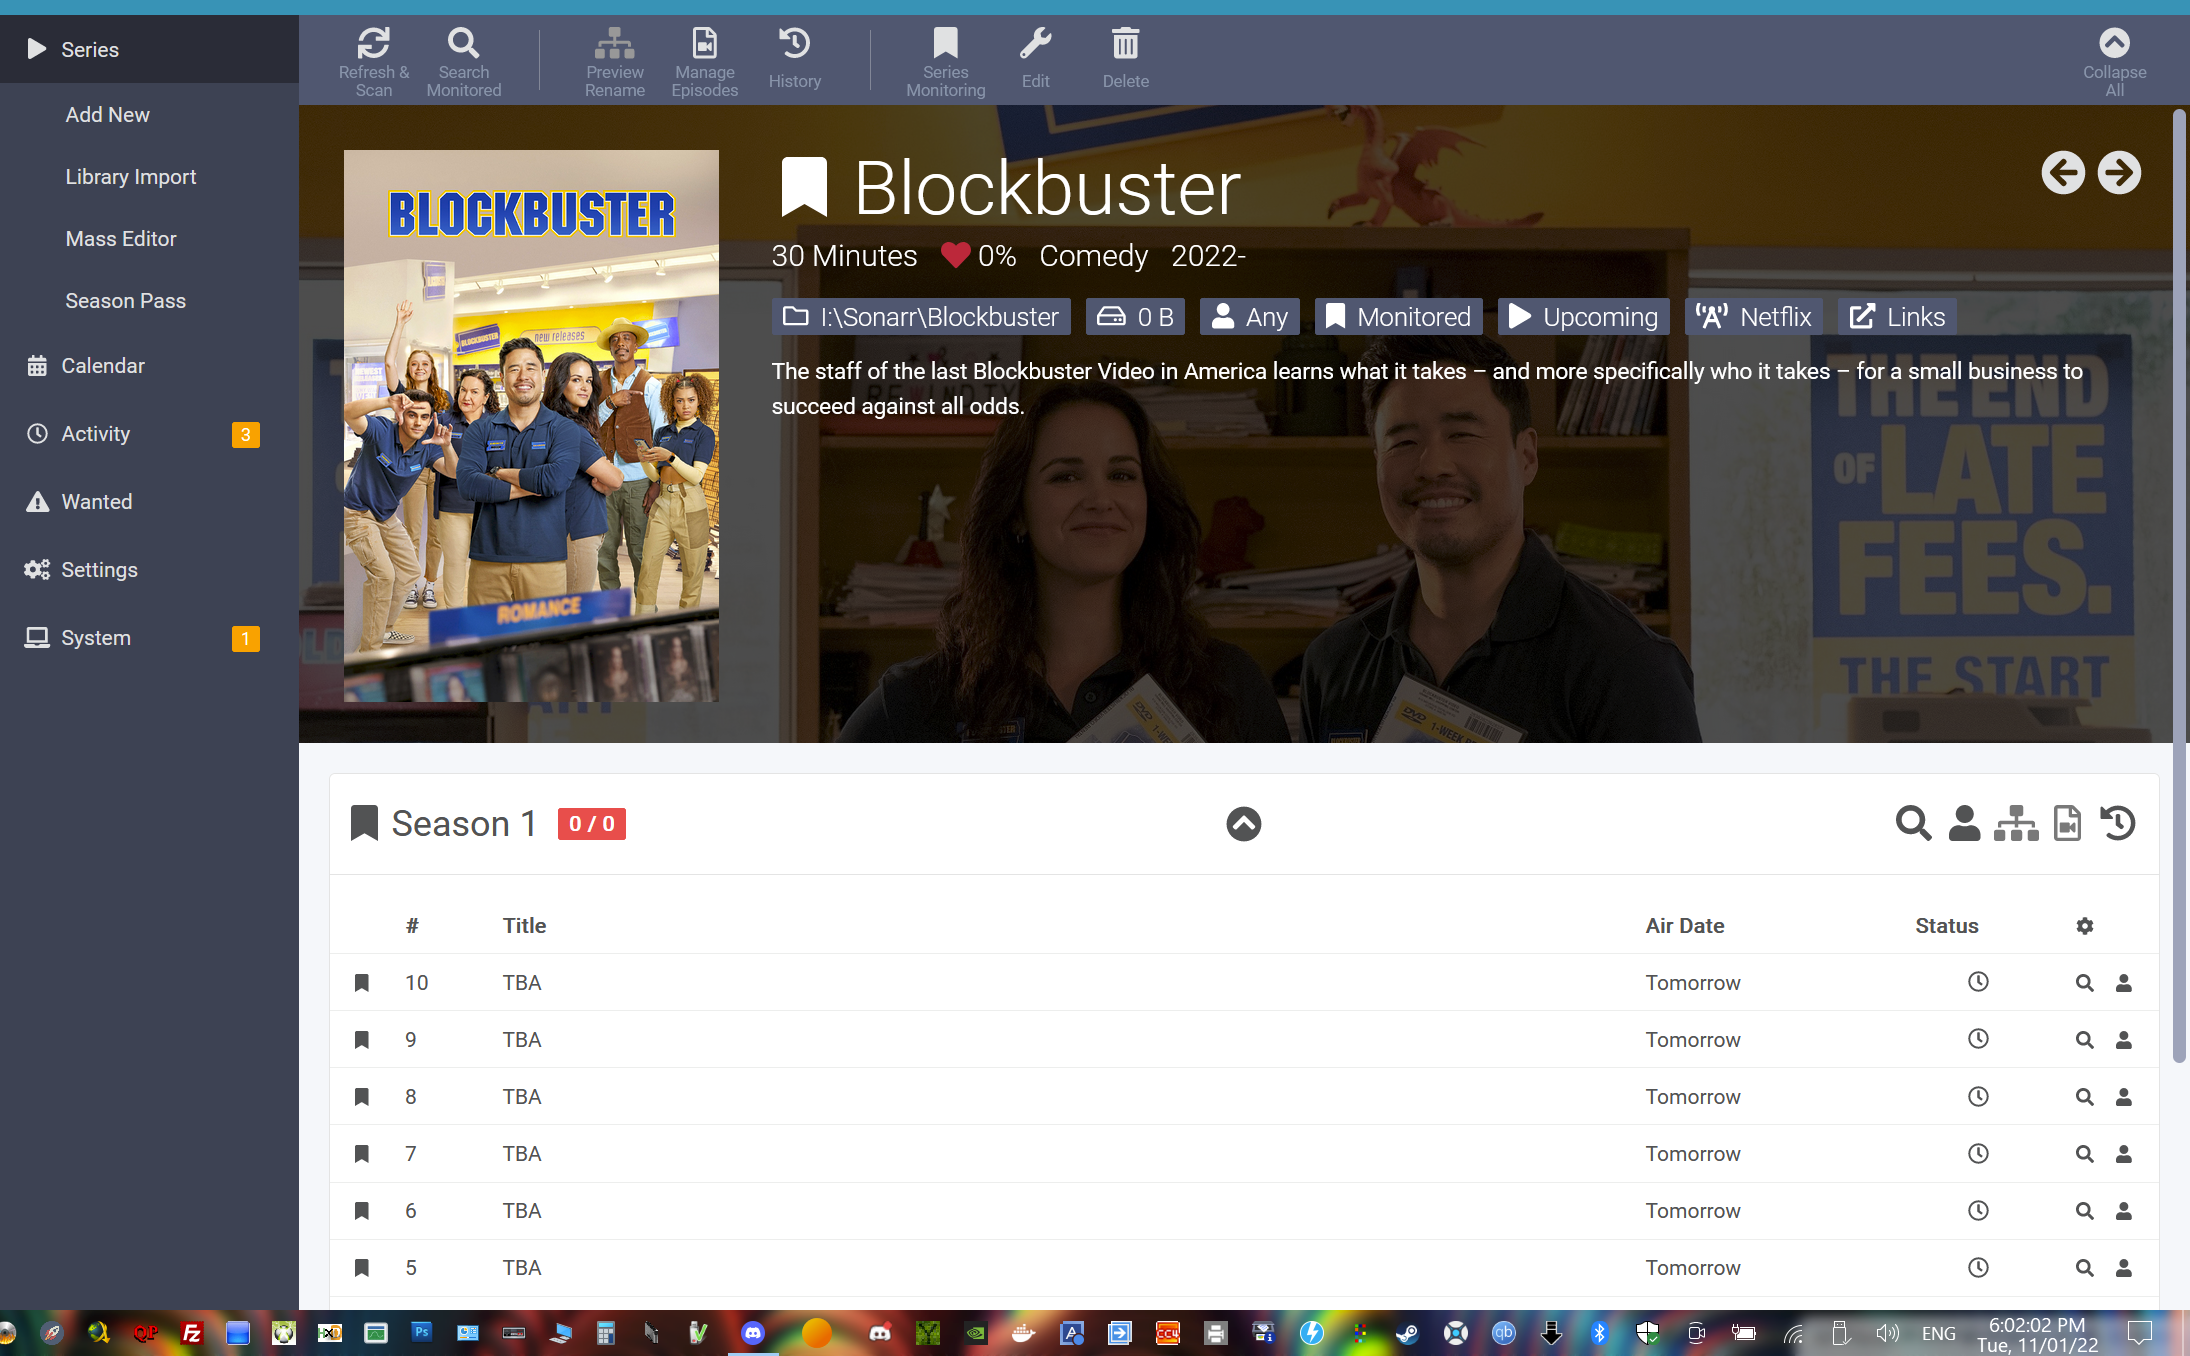Open interactive search for episode 8

pos(2124,1097)
